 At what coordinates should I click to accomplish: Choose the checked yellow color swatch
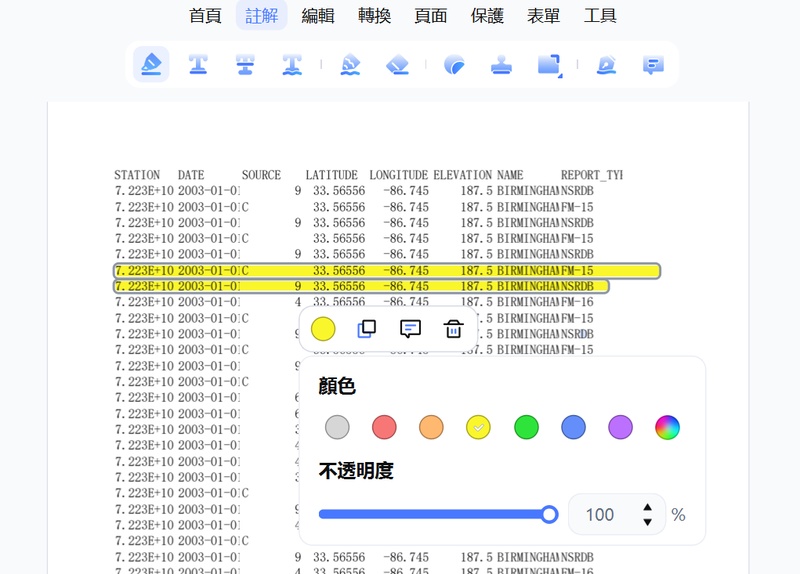click(x=478, y=427)
